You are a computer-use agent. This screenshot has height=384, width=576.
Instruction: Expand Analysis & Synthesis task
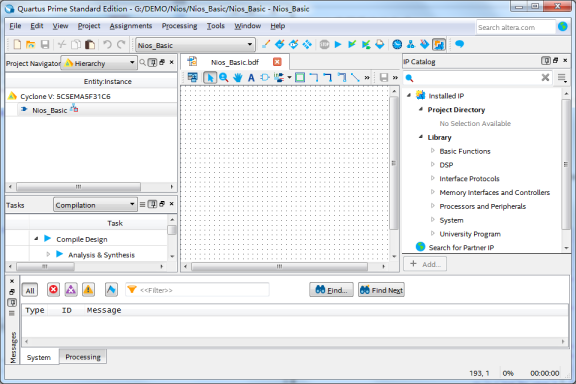[x=48, y=254]
